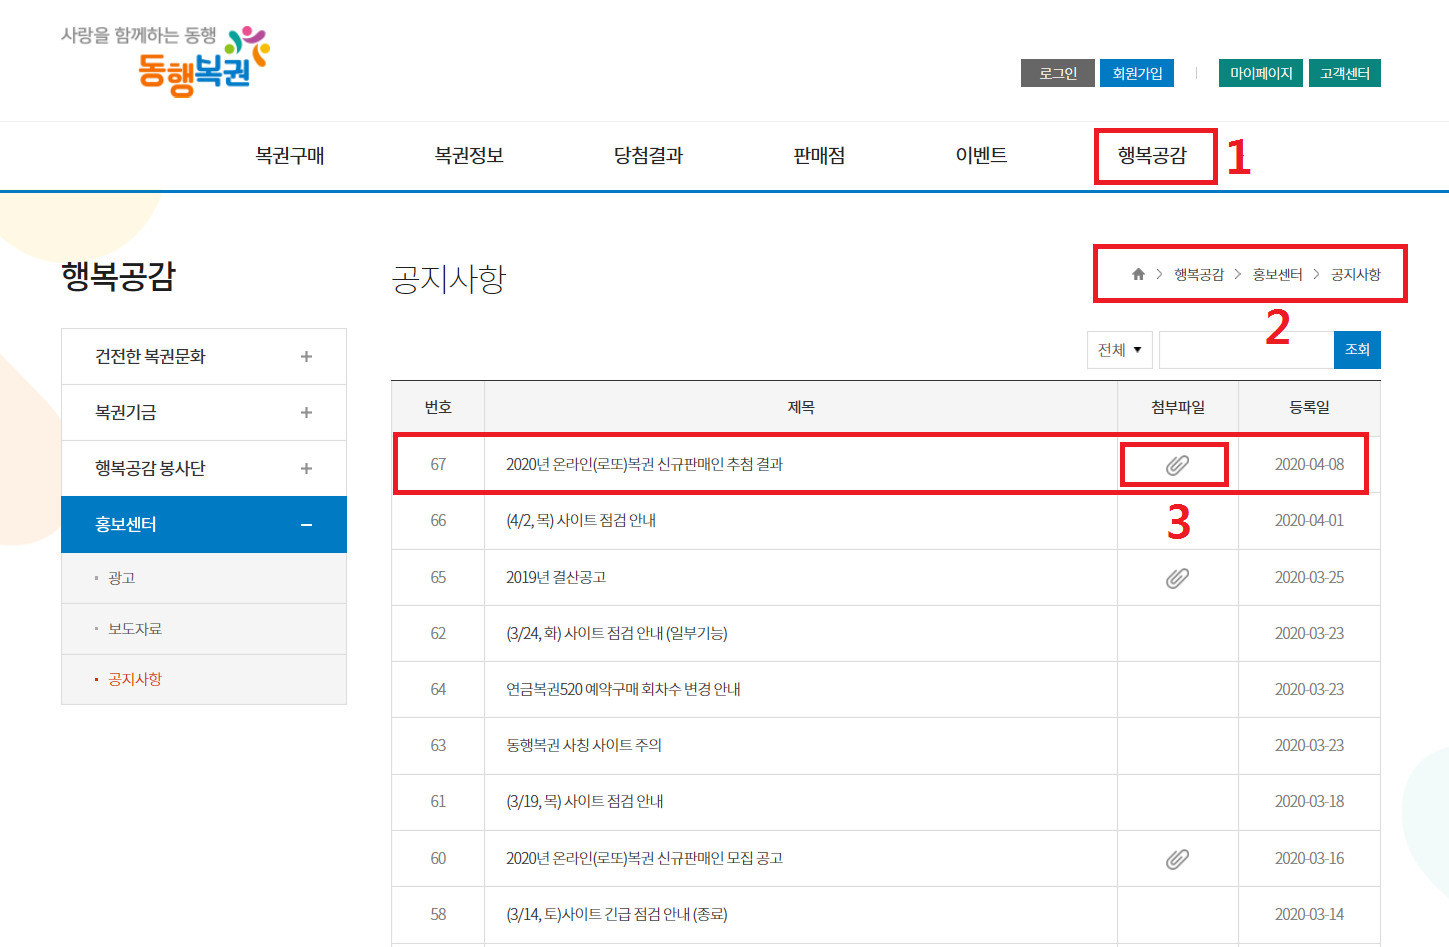Open attachment icon for notice 60
This screenshot has width=1449, height=947.
point(1177,859)
